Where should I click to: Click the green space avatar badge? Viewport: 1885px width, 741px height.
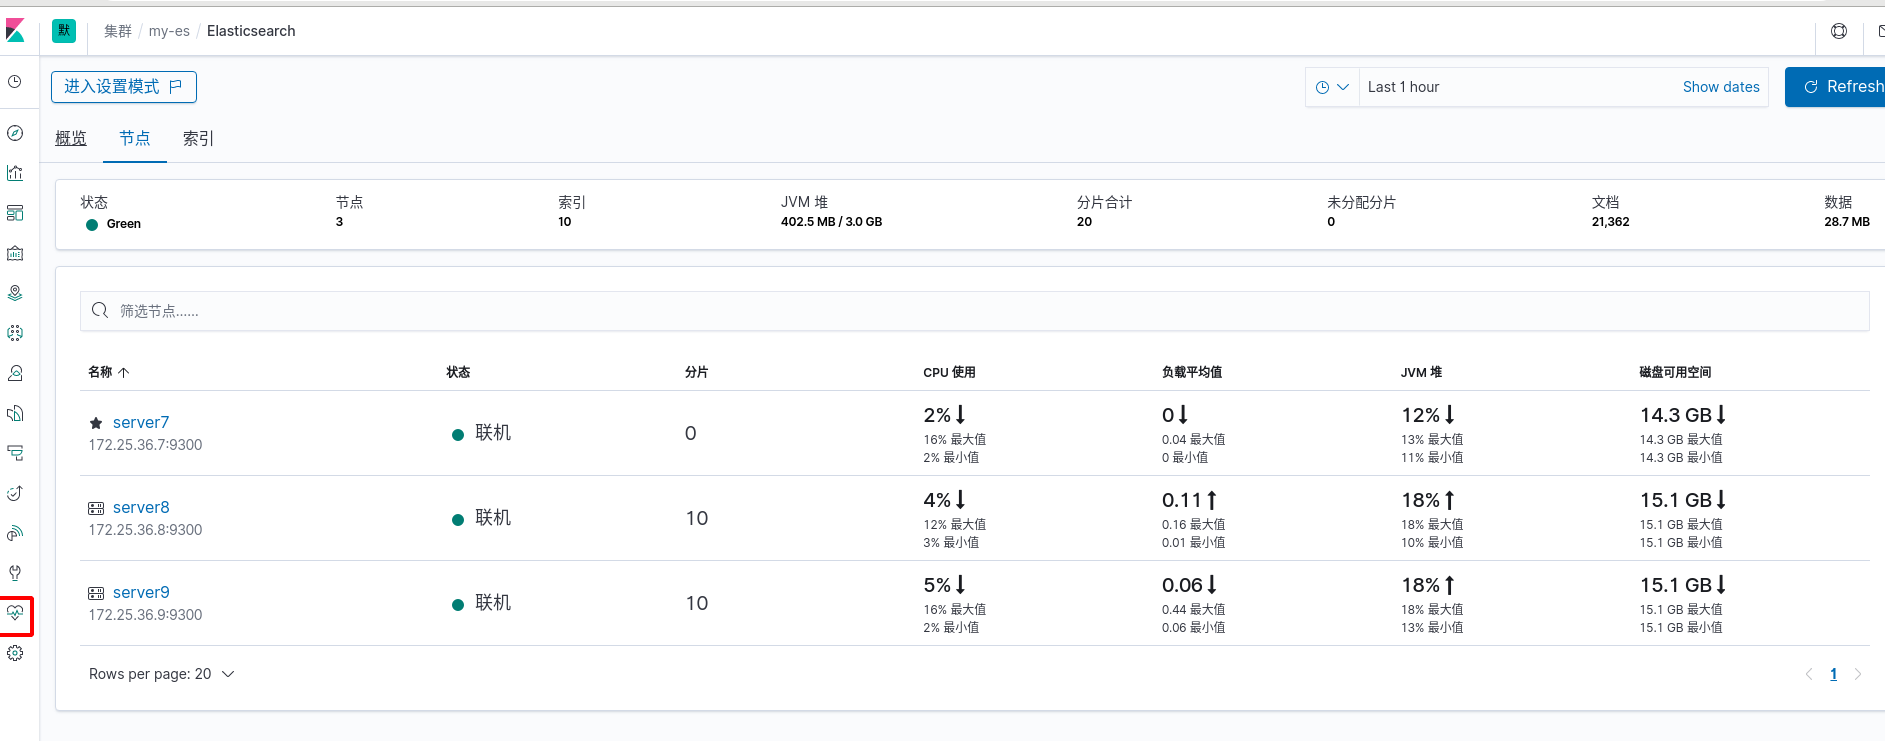(x=64, y=31)
